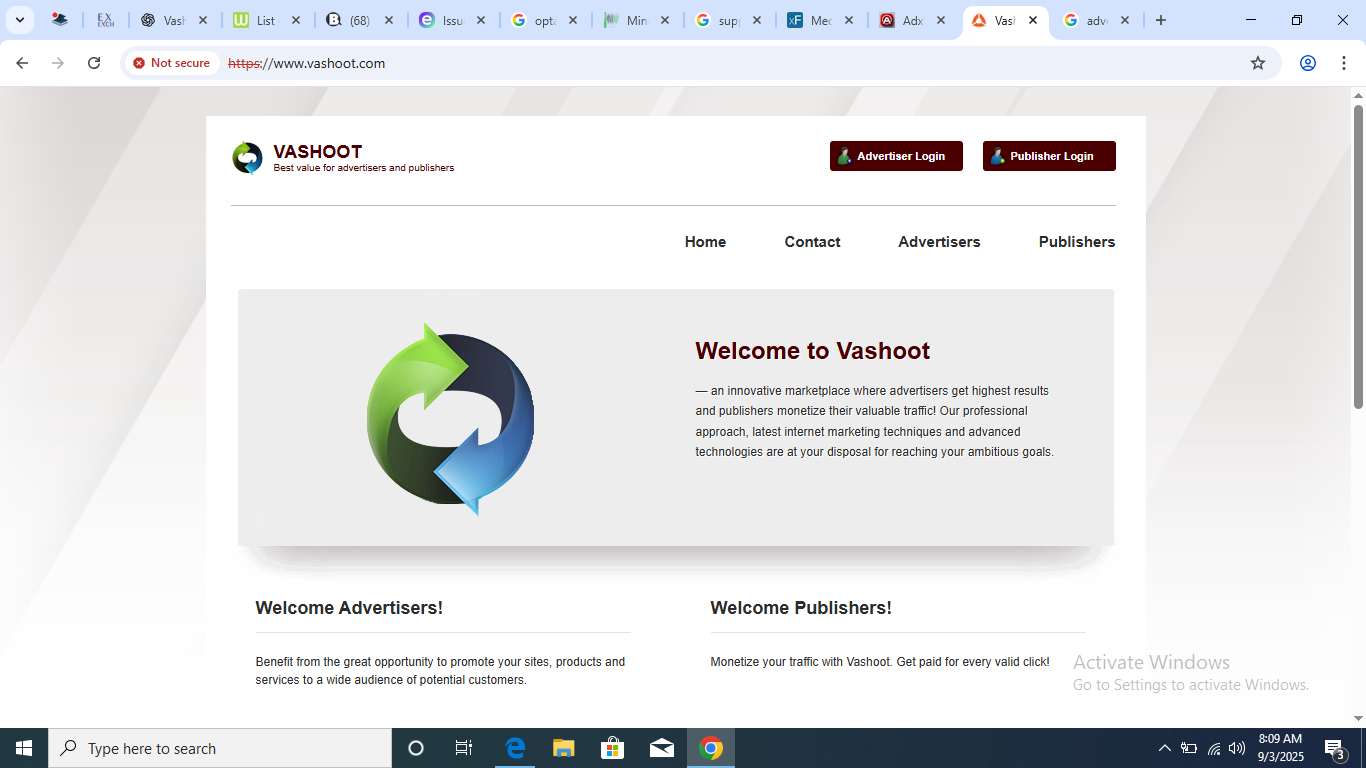The width and height of the screenshot is (1366, 768).
Task: Open the network Wi-Fi tray icon
Action: tap(1214, 748)
